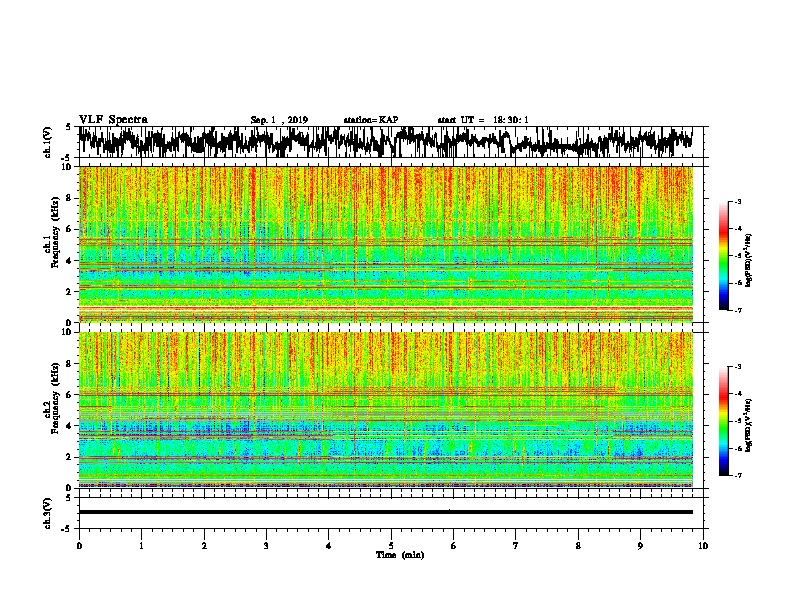Click the "5" voltage tick on ch.1 waveform axis

coord(68,127)
